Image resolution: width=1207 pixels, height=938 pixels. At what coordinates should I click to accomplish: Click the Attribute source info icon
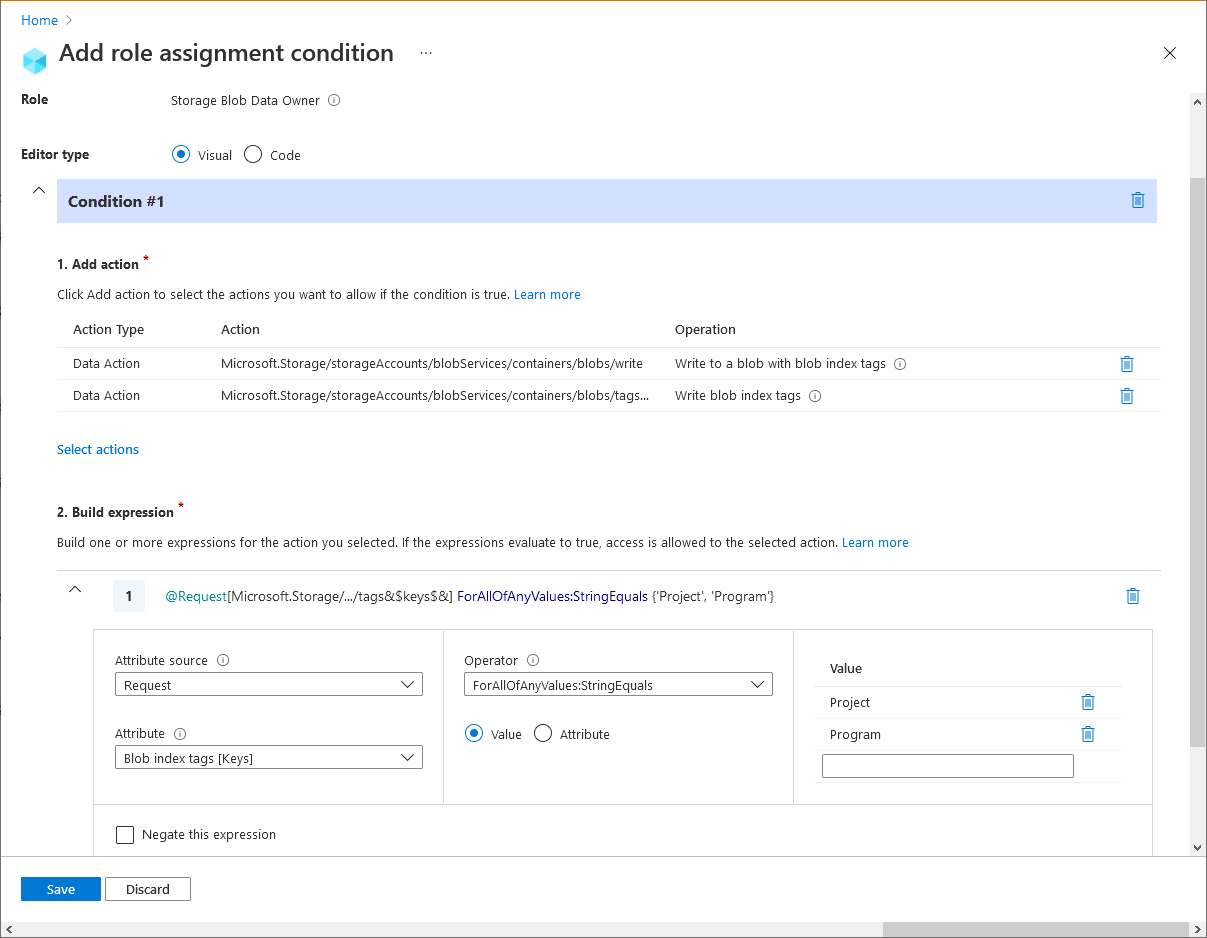[x=222, y=660]
